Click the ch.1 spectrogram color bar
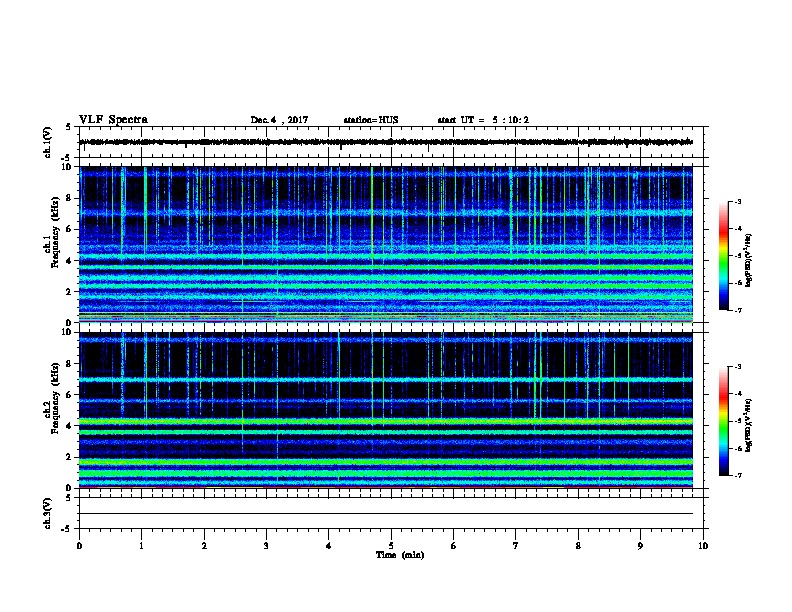Image resolution: width=792 pixels, height=612 pixels. click(x=723, y=256)
